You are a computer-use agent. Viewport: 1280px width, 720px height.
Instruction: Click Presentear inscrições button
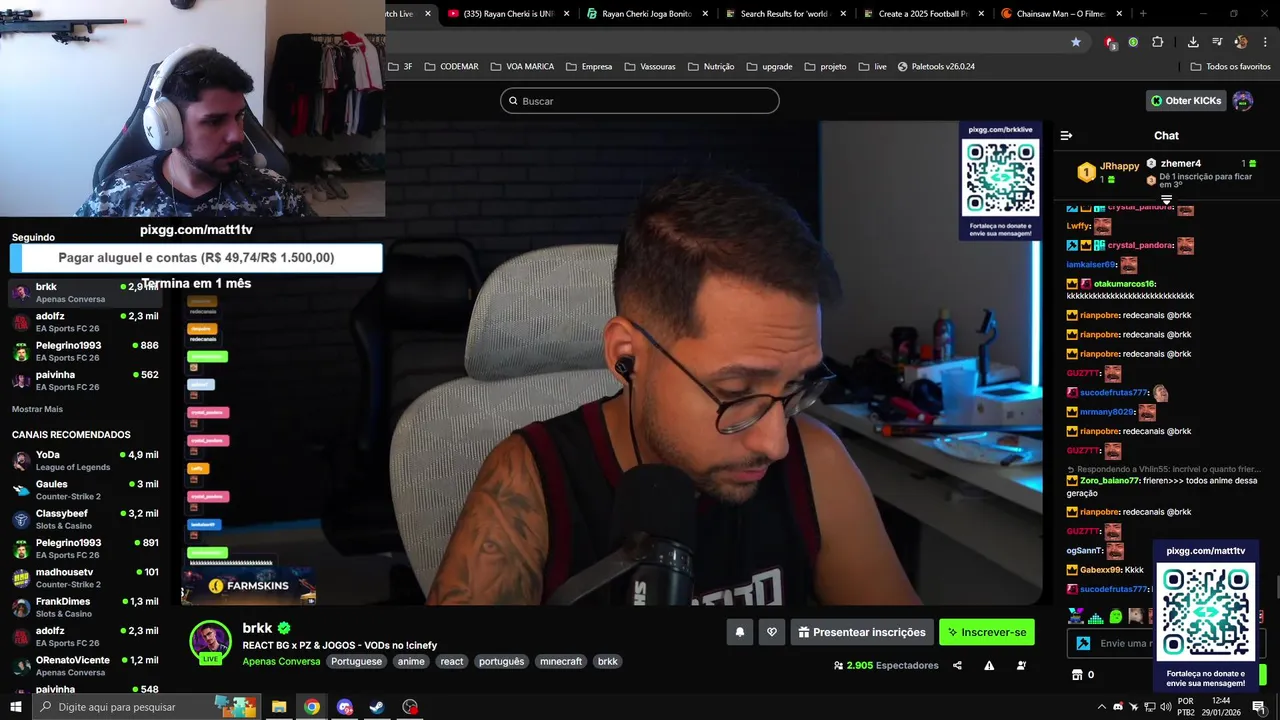point(861,632)
